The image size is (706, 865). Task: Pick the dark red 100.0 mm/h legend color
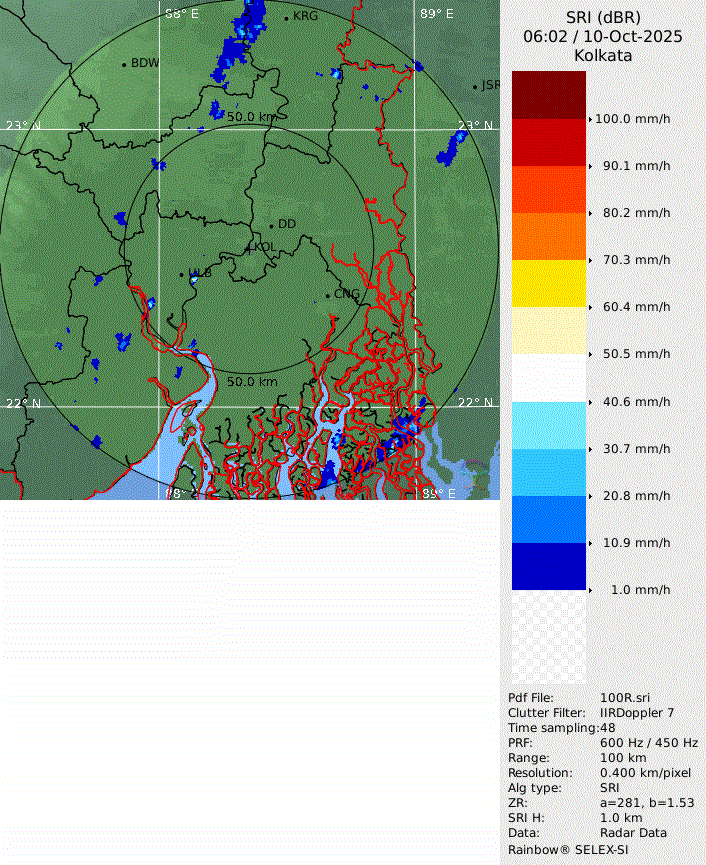click(x=548, y=95)
